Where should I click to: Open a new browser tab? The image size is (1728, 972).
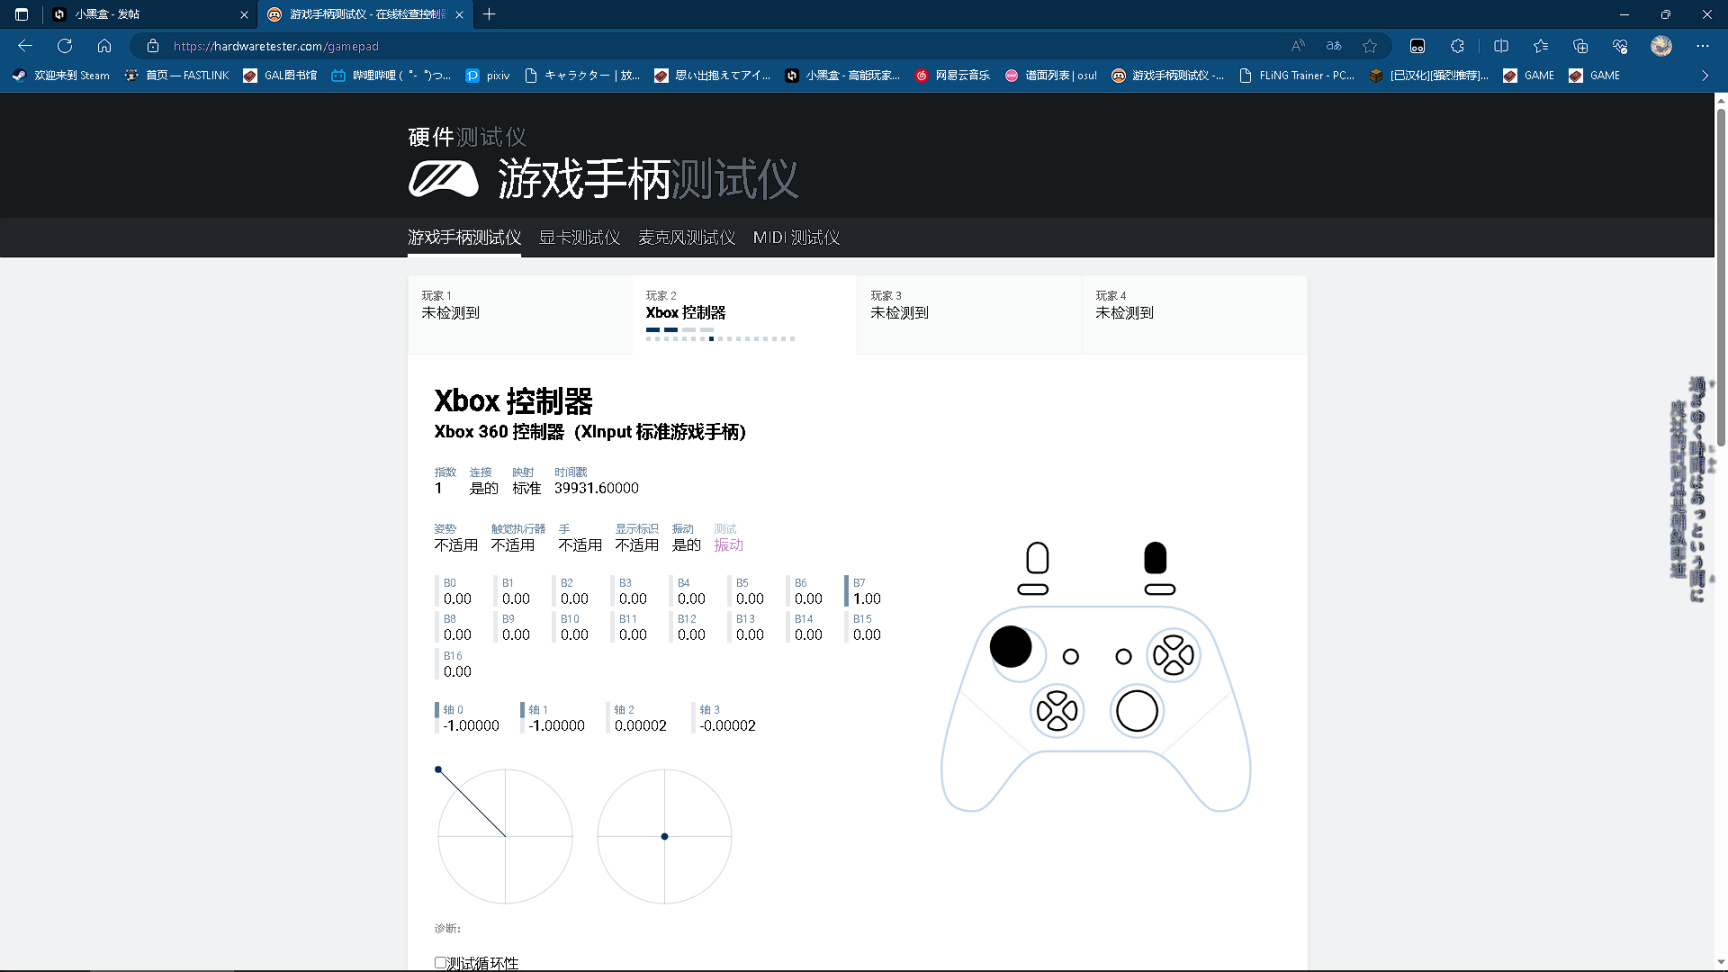point(489,14)
